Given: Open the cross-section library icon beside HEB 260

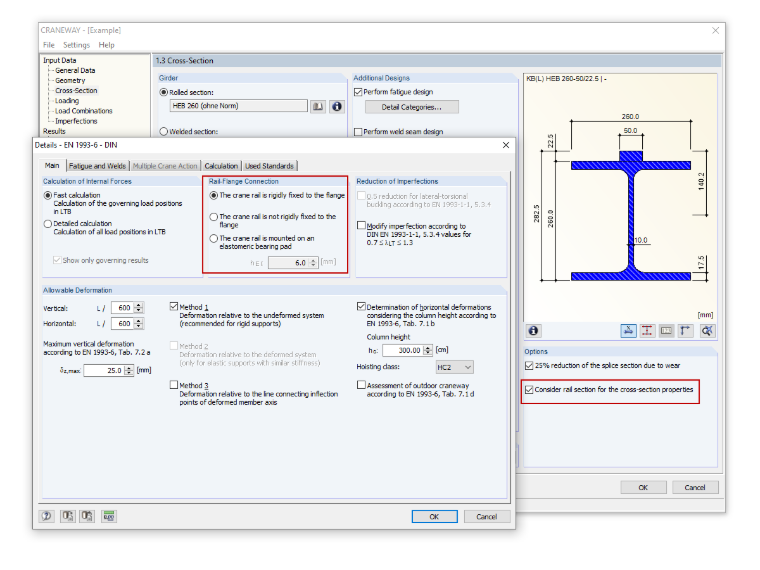Looking at the screenshot, I should 318,106.
